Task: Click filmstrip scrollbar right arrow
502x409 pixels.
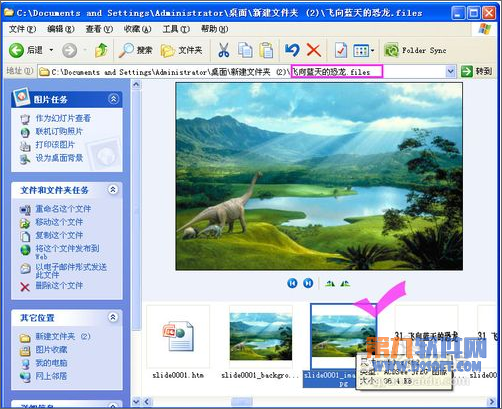Action: [x=491, y=402]
